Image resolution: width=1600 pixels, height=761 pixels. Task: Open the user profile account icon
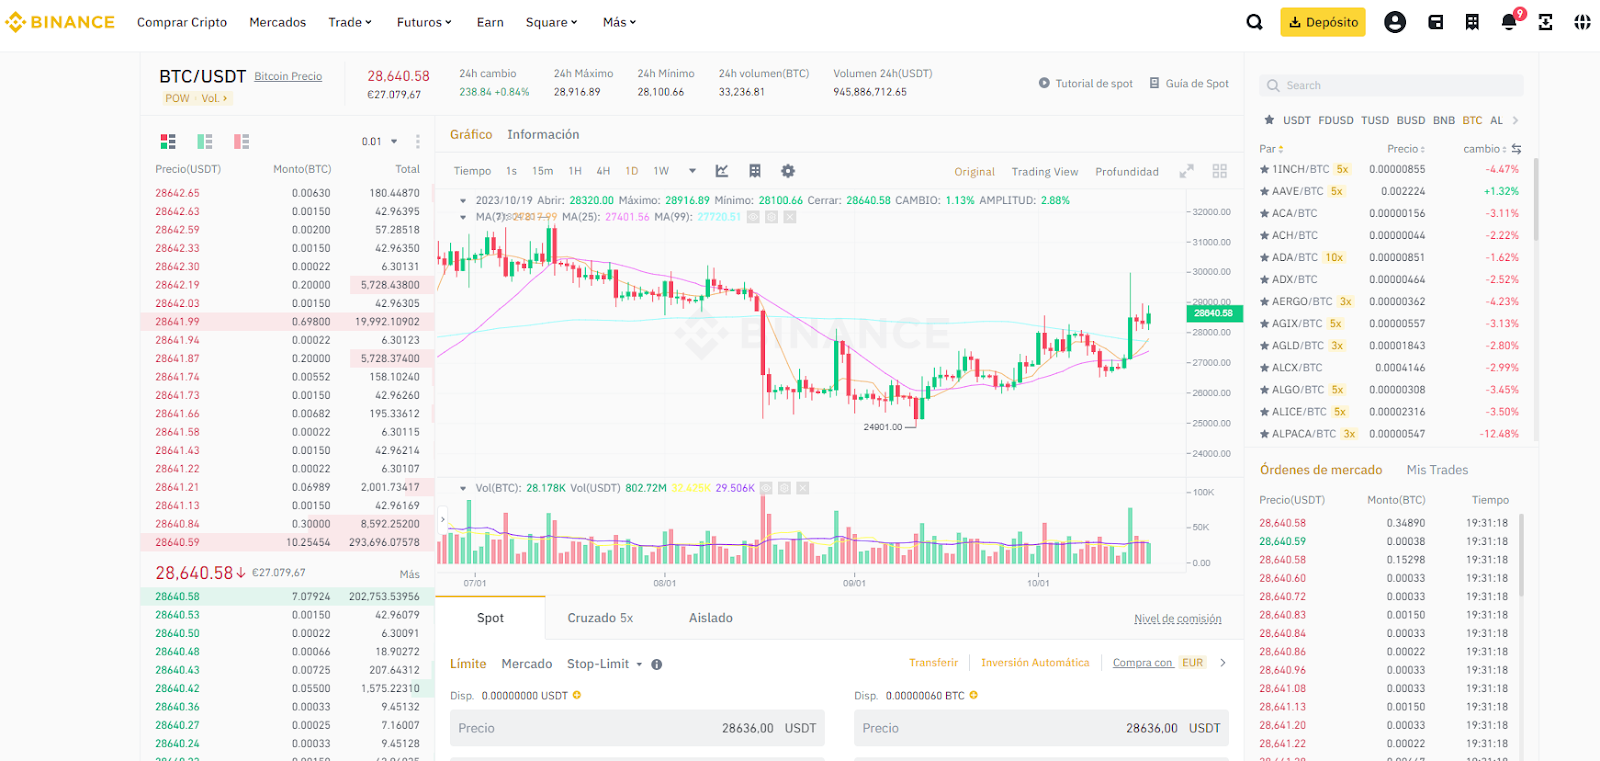(x=1395, y=22)
